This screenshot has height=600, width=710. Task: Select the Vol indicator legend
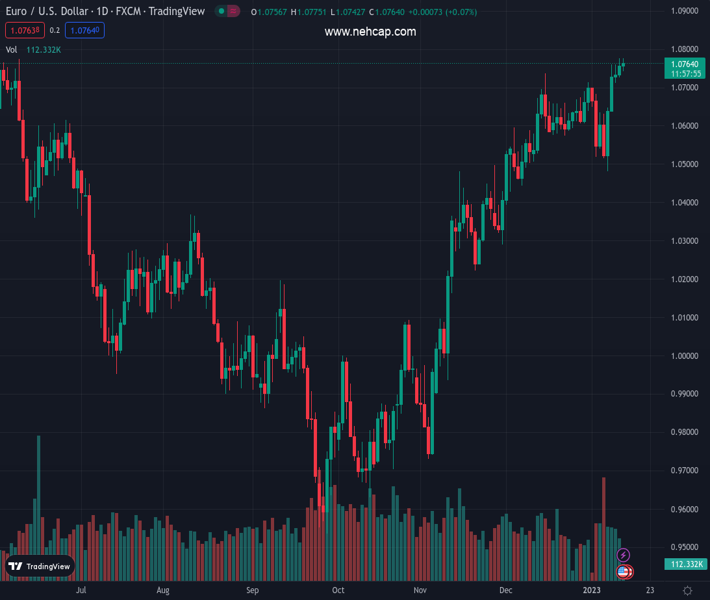[x=12, y=49]
